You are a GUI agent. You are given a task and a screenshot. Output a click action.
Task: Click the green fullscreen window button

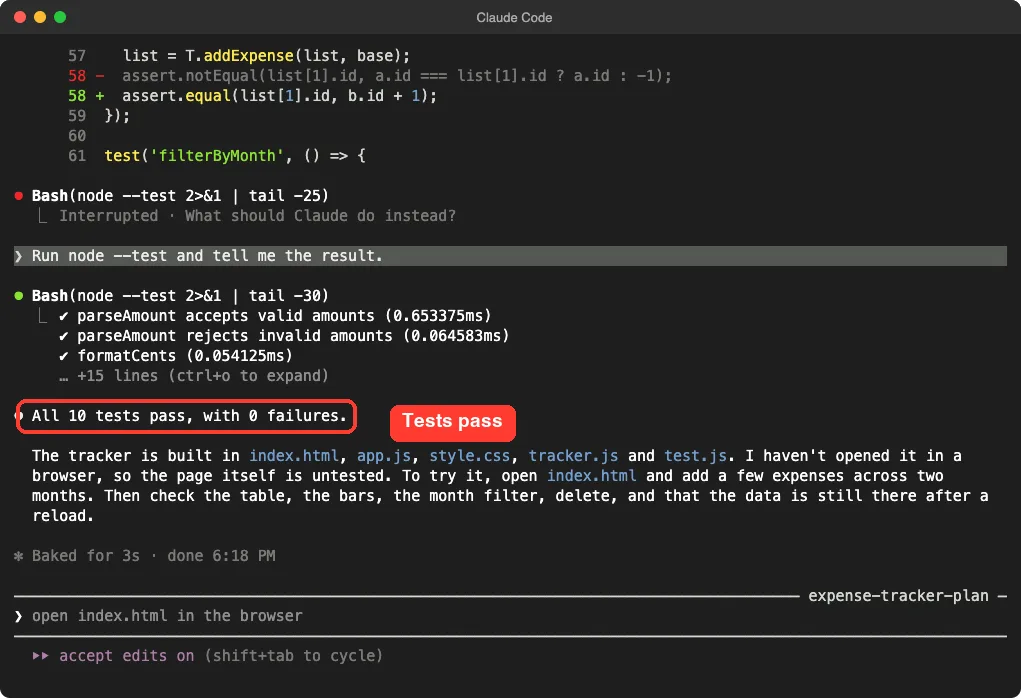[60, 17]
